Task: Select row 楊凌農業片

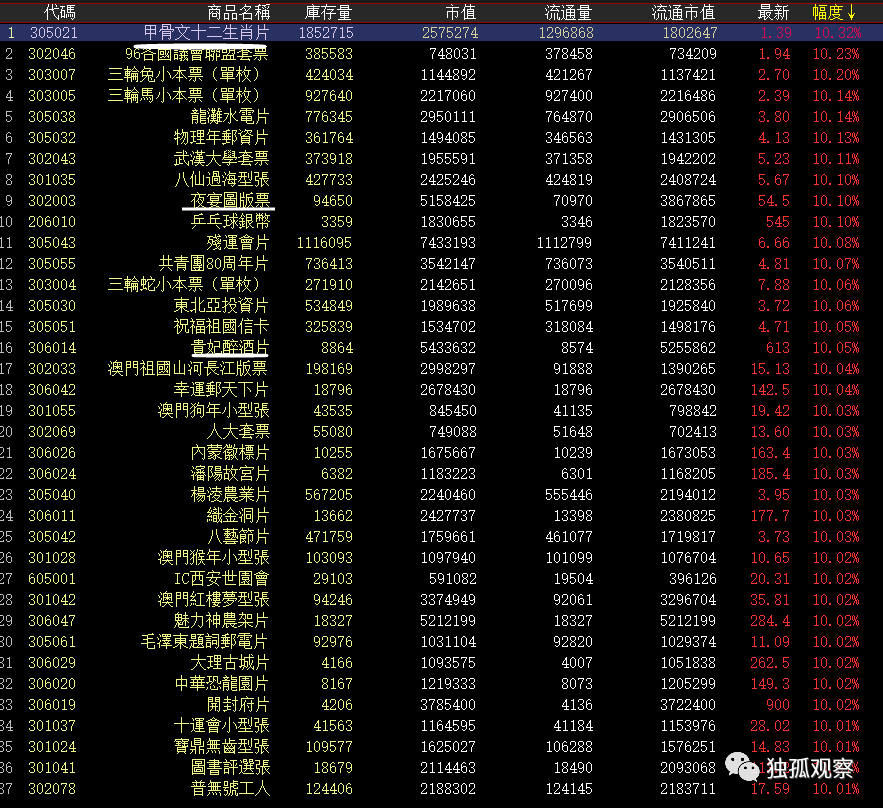Action: [x=442, y=494]
